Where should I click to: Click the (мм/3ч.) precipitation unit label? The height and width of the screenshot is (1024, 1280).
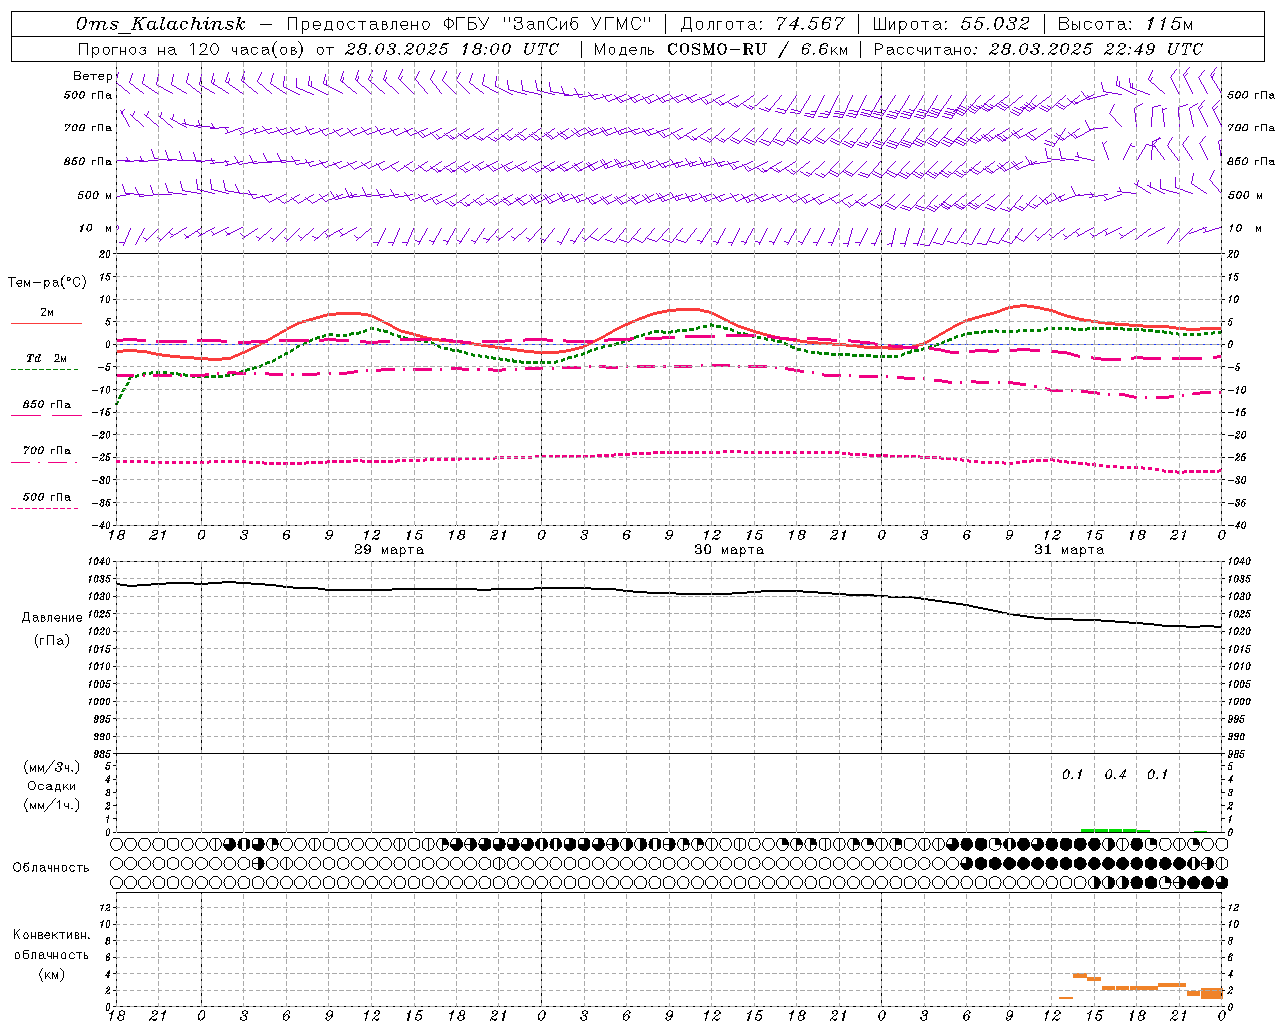pos(52,767)
